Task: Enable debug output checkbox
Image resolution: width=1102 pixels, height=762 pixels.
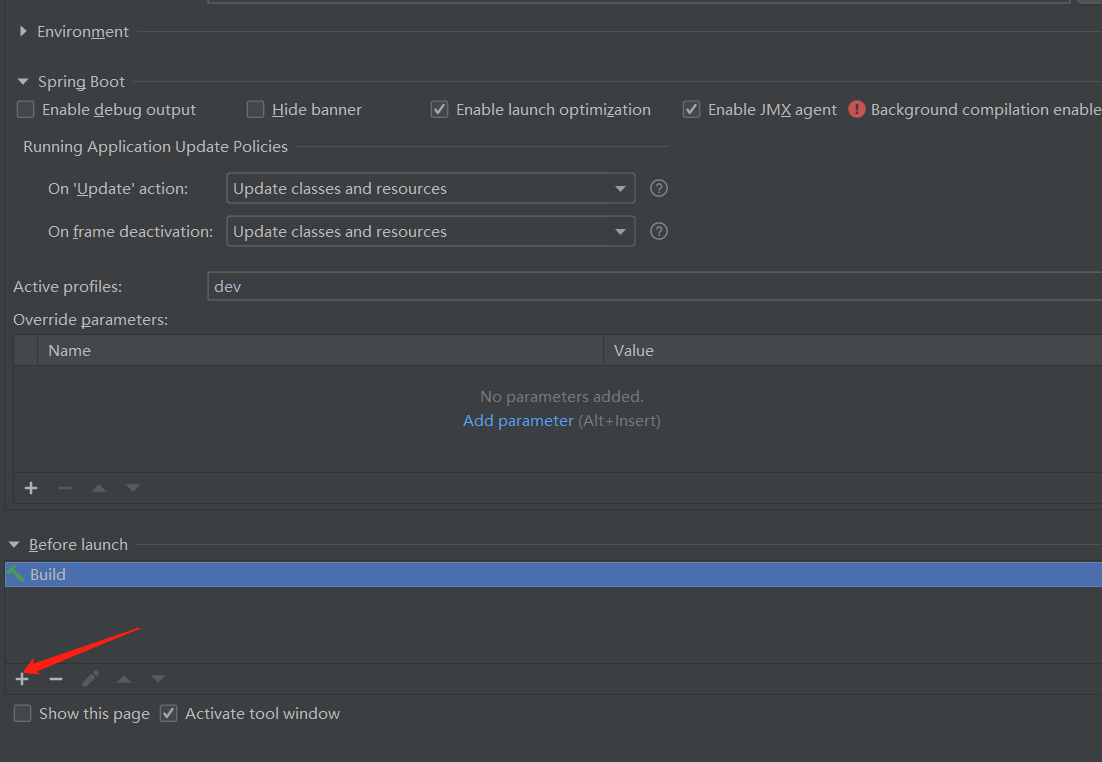Action: (25, 109)
